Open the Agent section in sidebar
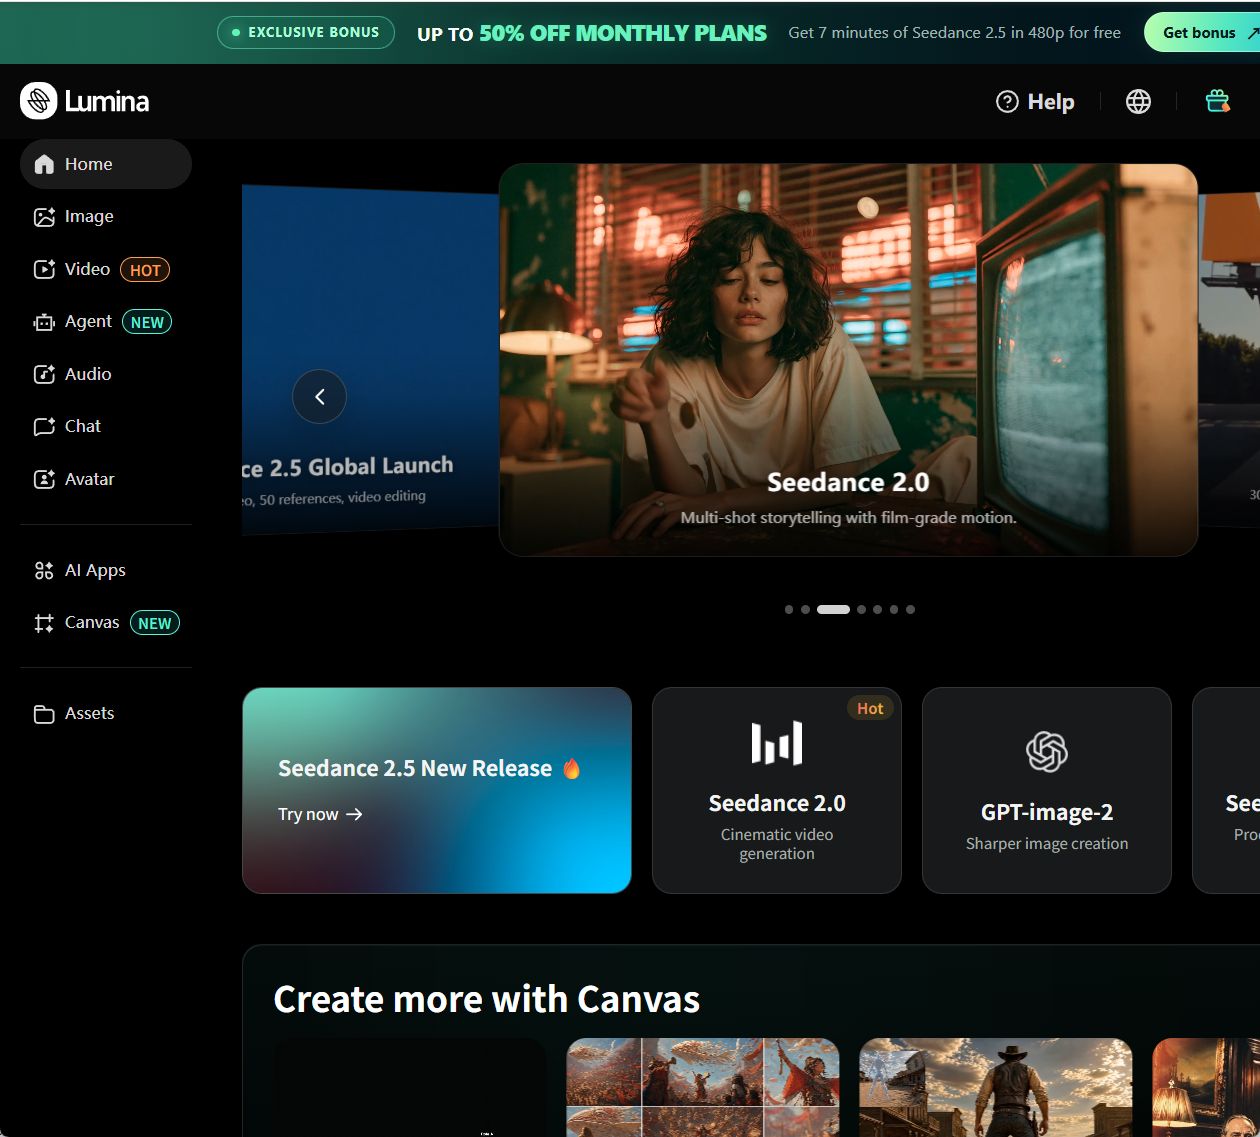This screenshot has width=1260, height=1137. (106, 321)
